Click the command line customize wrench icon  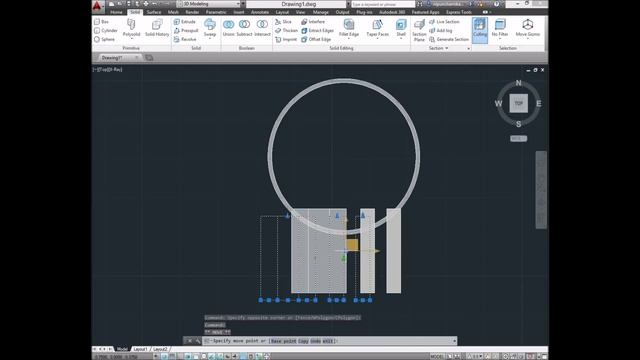pos(198,341)
